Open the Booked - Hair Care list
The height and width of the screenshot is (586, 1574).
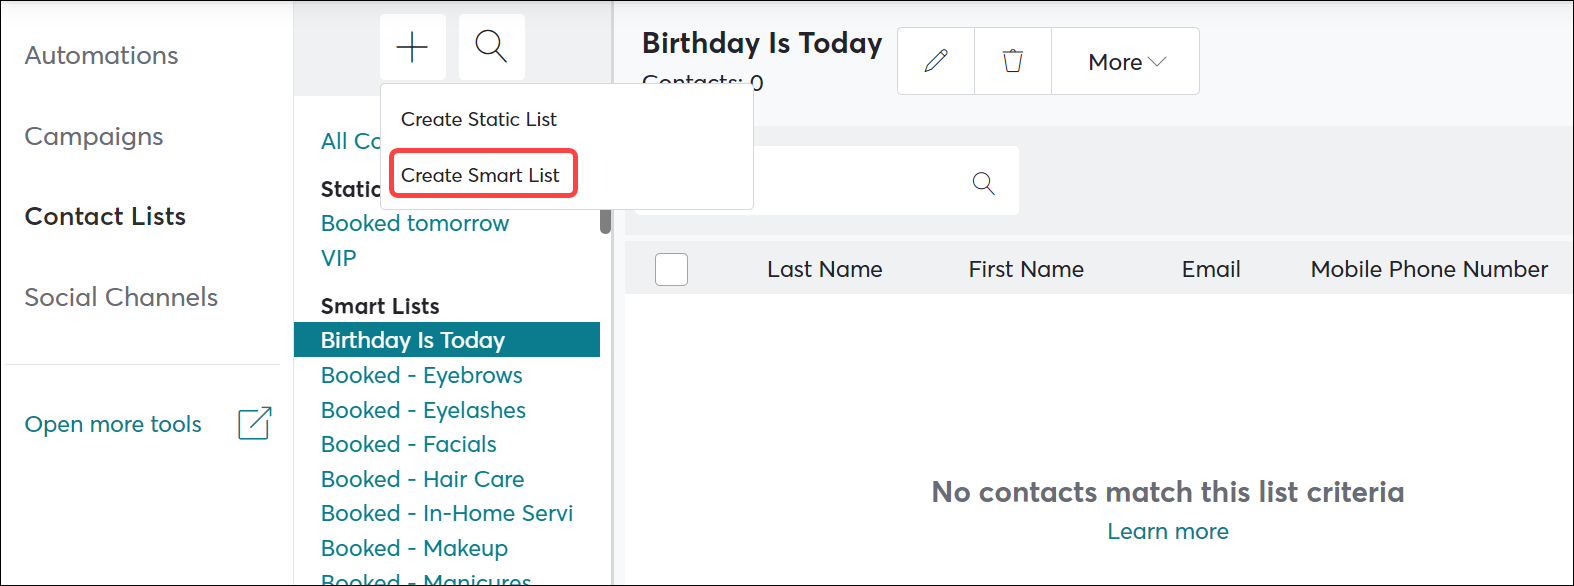[422, 479]
